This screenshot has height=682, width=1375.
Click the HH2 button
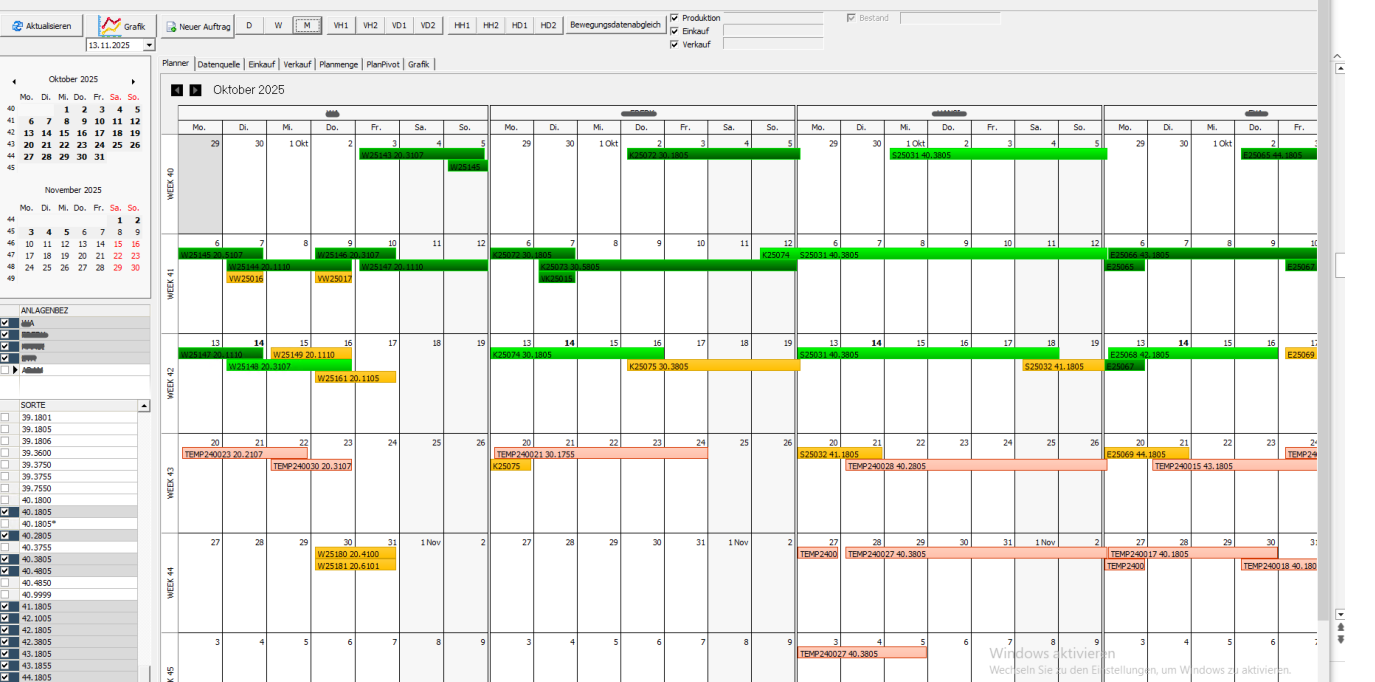coord(490,25)
